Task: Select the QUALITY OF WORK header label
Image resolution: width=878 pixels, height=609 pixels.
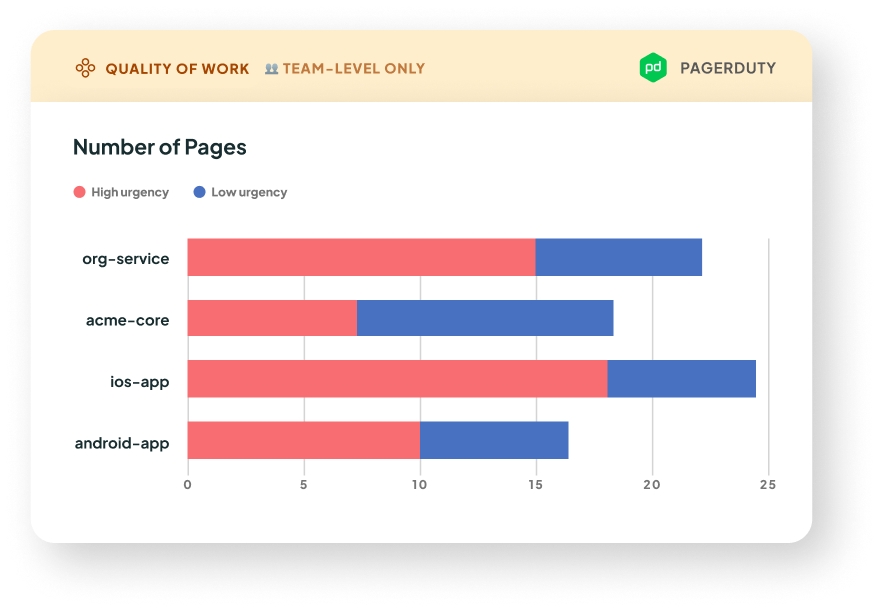Action: [177, 69]
